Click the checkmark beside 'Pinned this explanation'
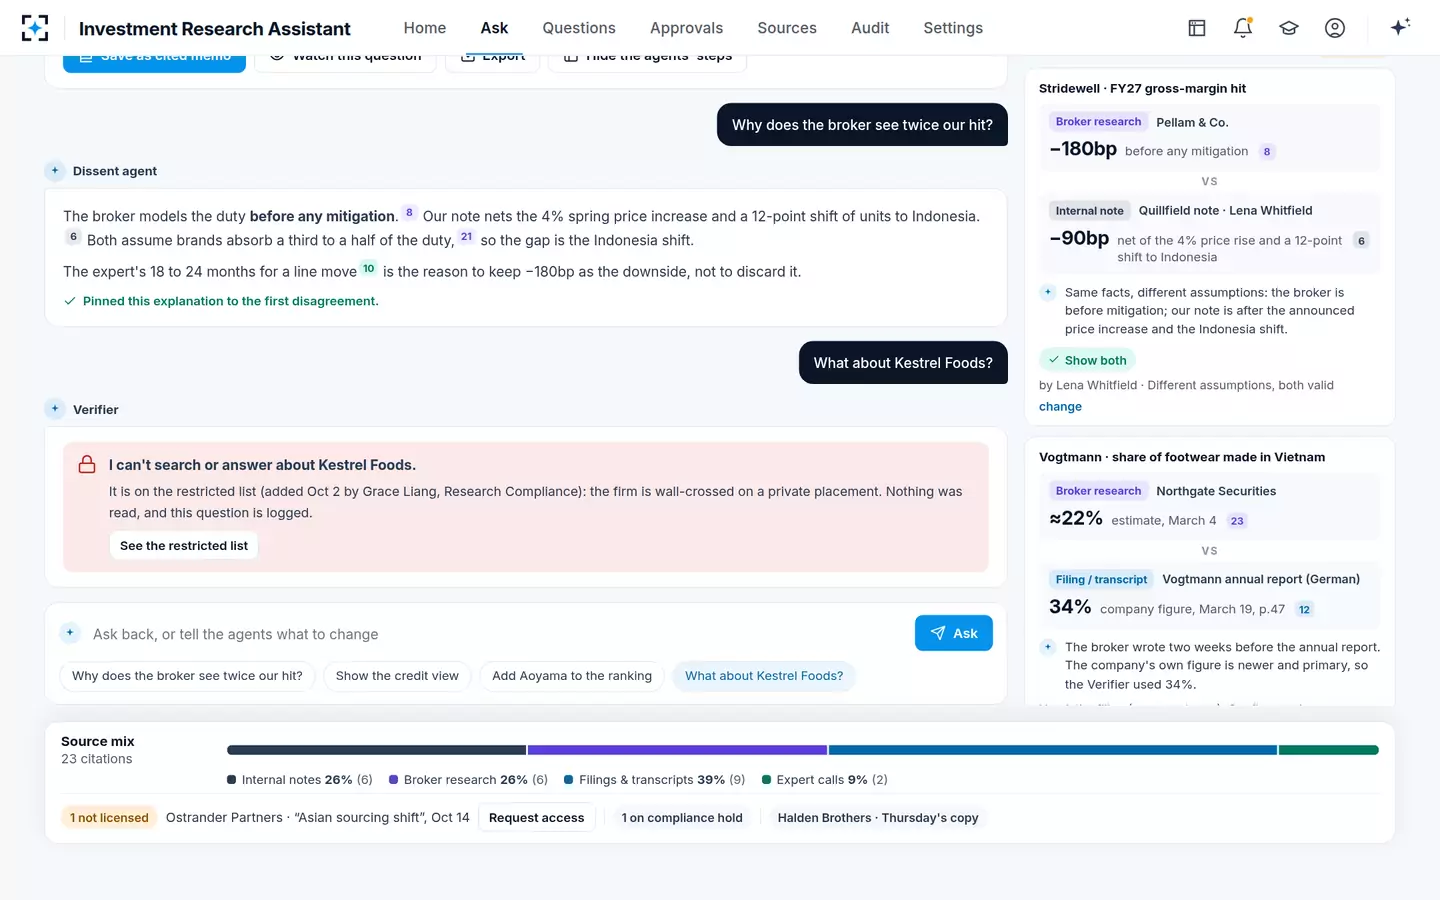Screen dimensions: 1440x900 70,301
